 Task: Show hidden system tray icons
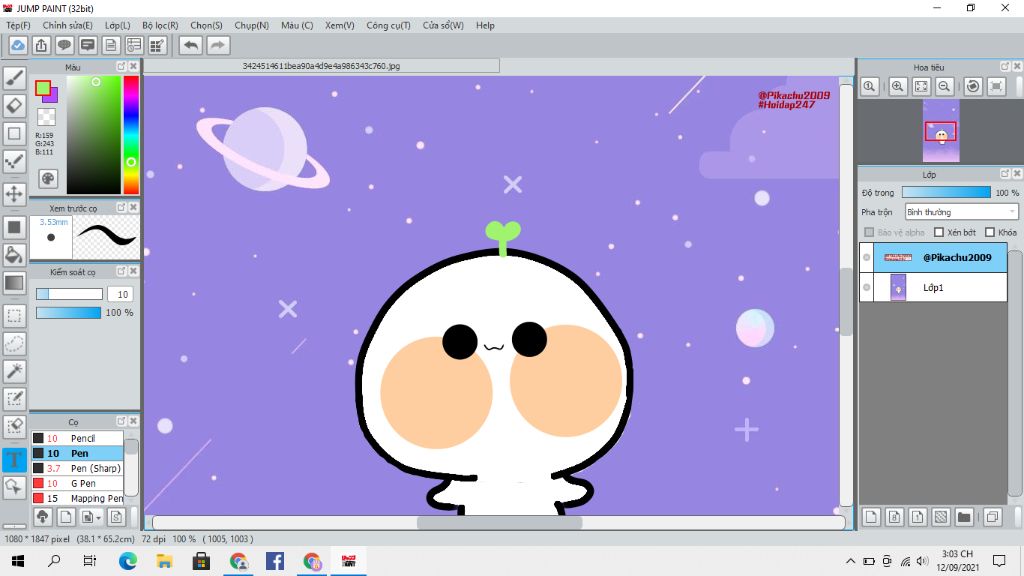pyautogui.click(x=850, y=561)
